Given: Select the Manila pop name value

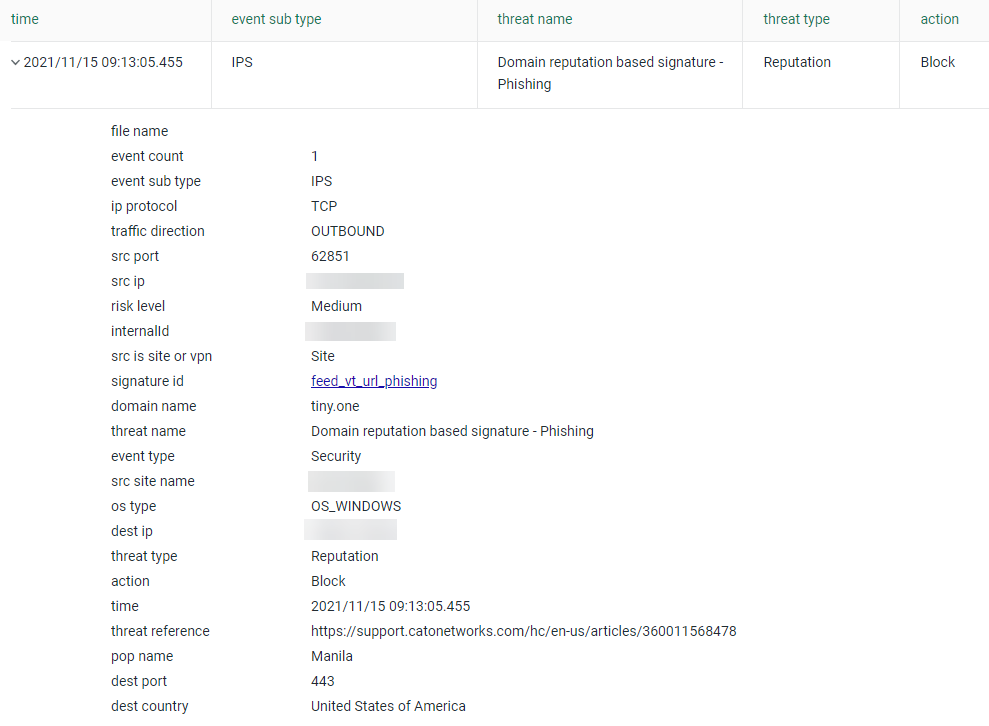Looking at the screenshot, I should point(331,656).
